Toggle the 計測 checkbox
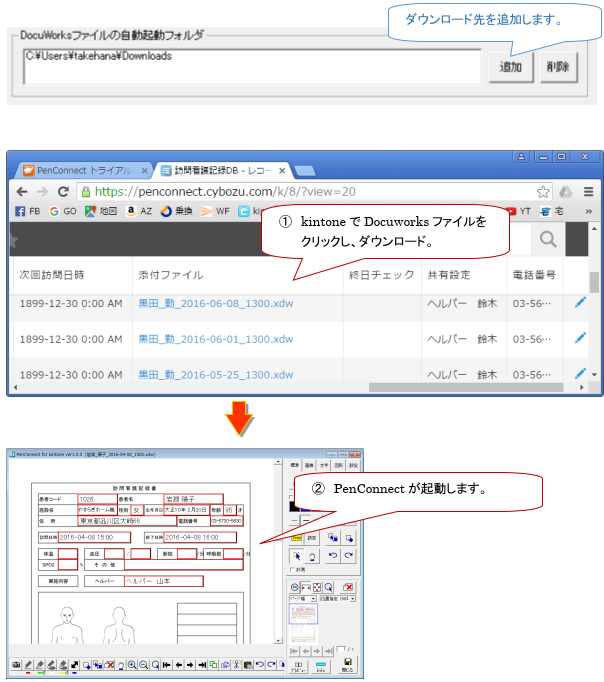 tap(292, 569)
